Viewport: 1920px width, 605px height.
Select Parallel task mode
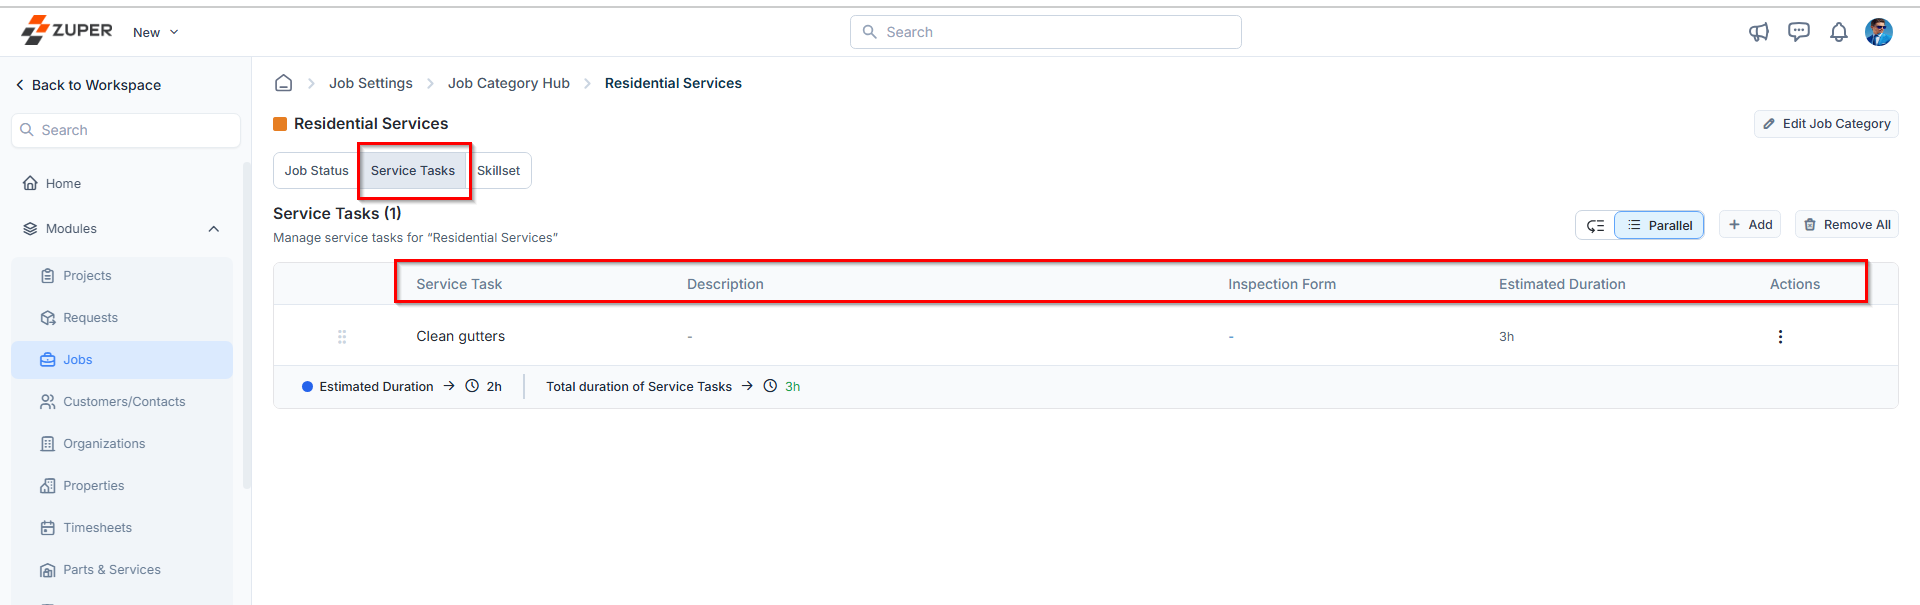[x=1660, y=226]
